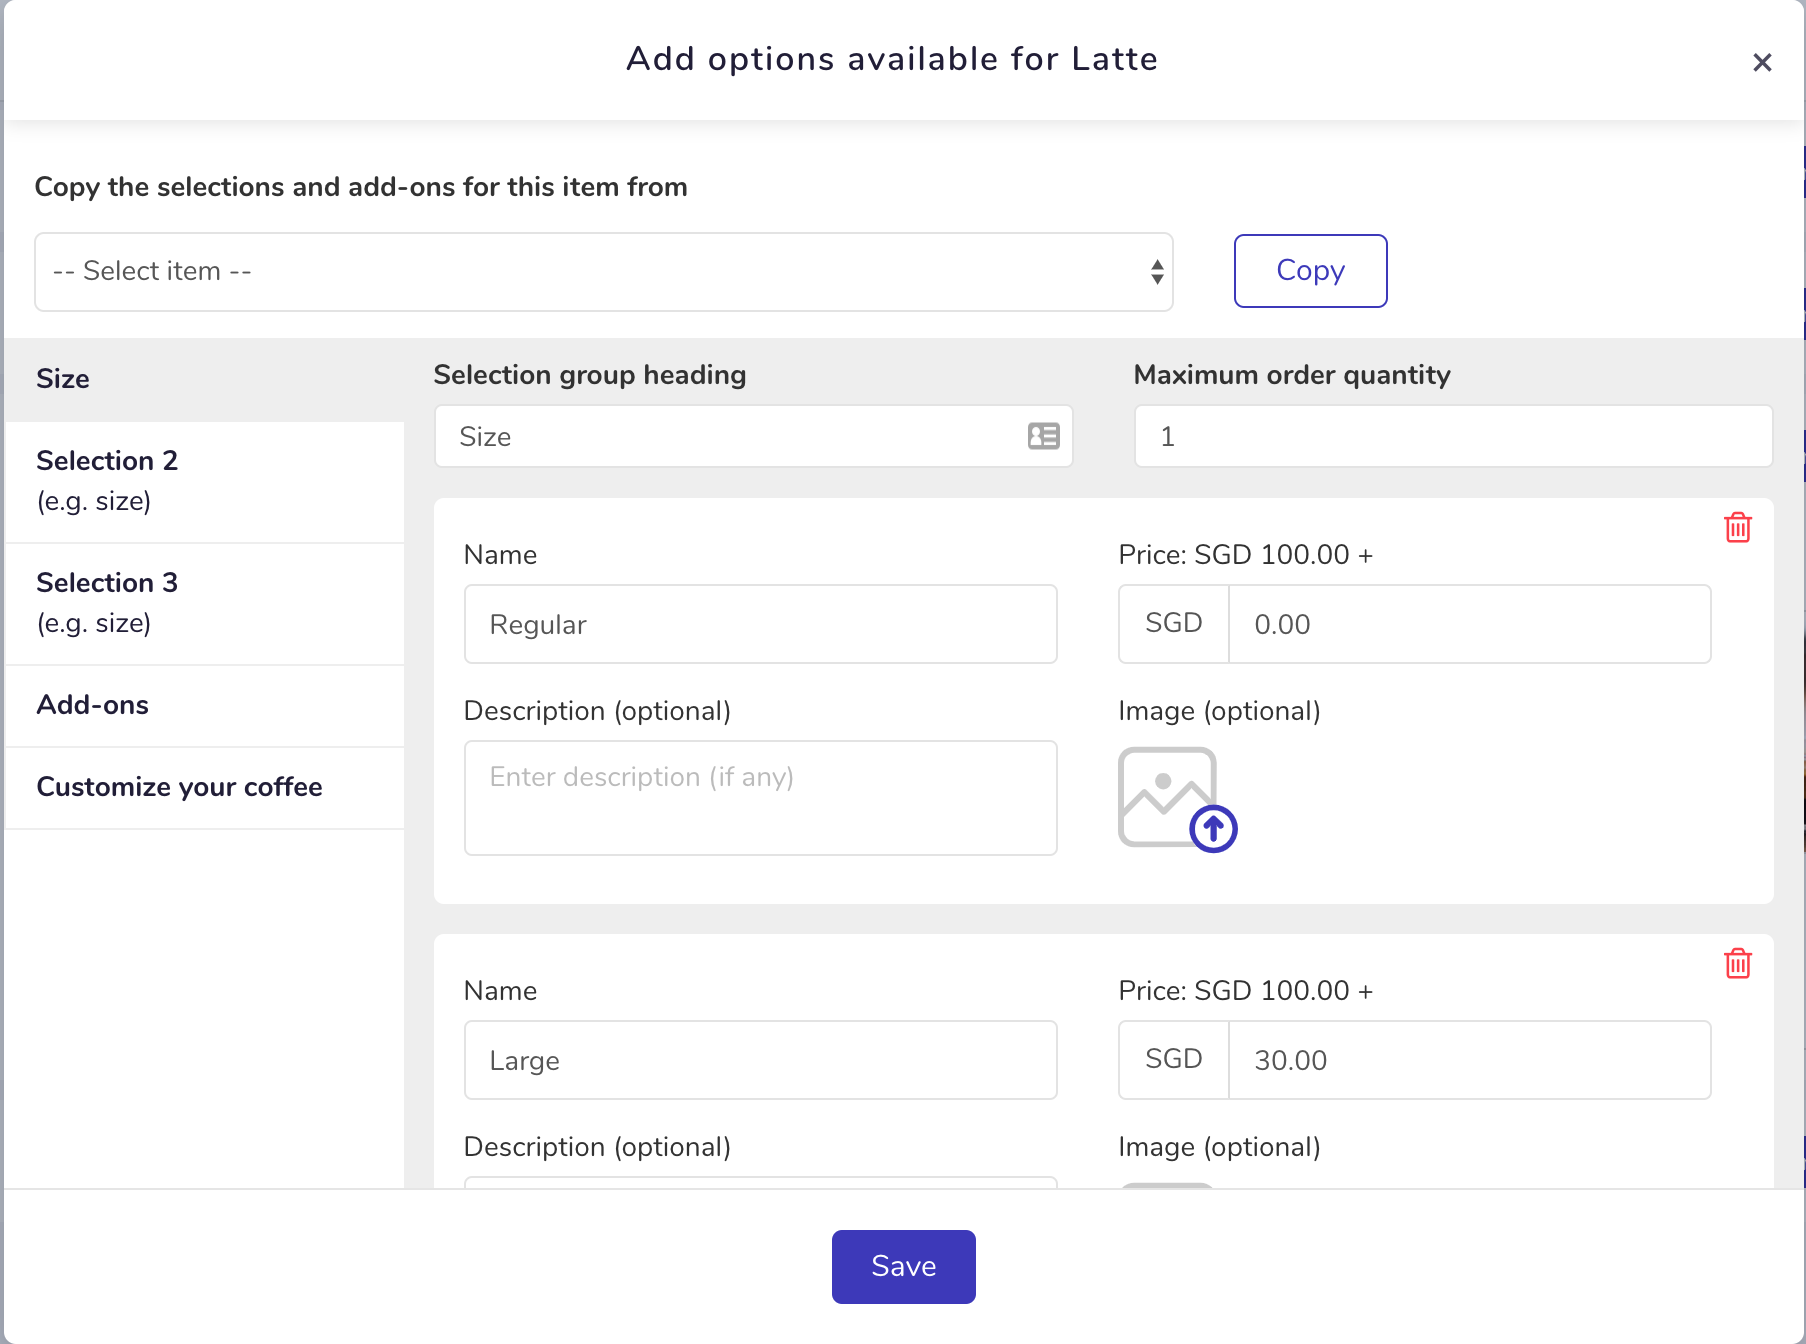Edit the Large name field

pyautogui.click(x=760, y=1060)
